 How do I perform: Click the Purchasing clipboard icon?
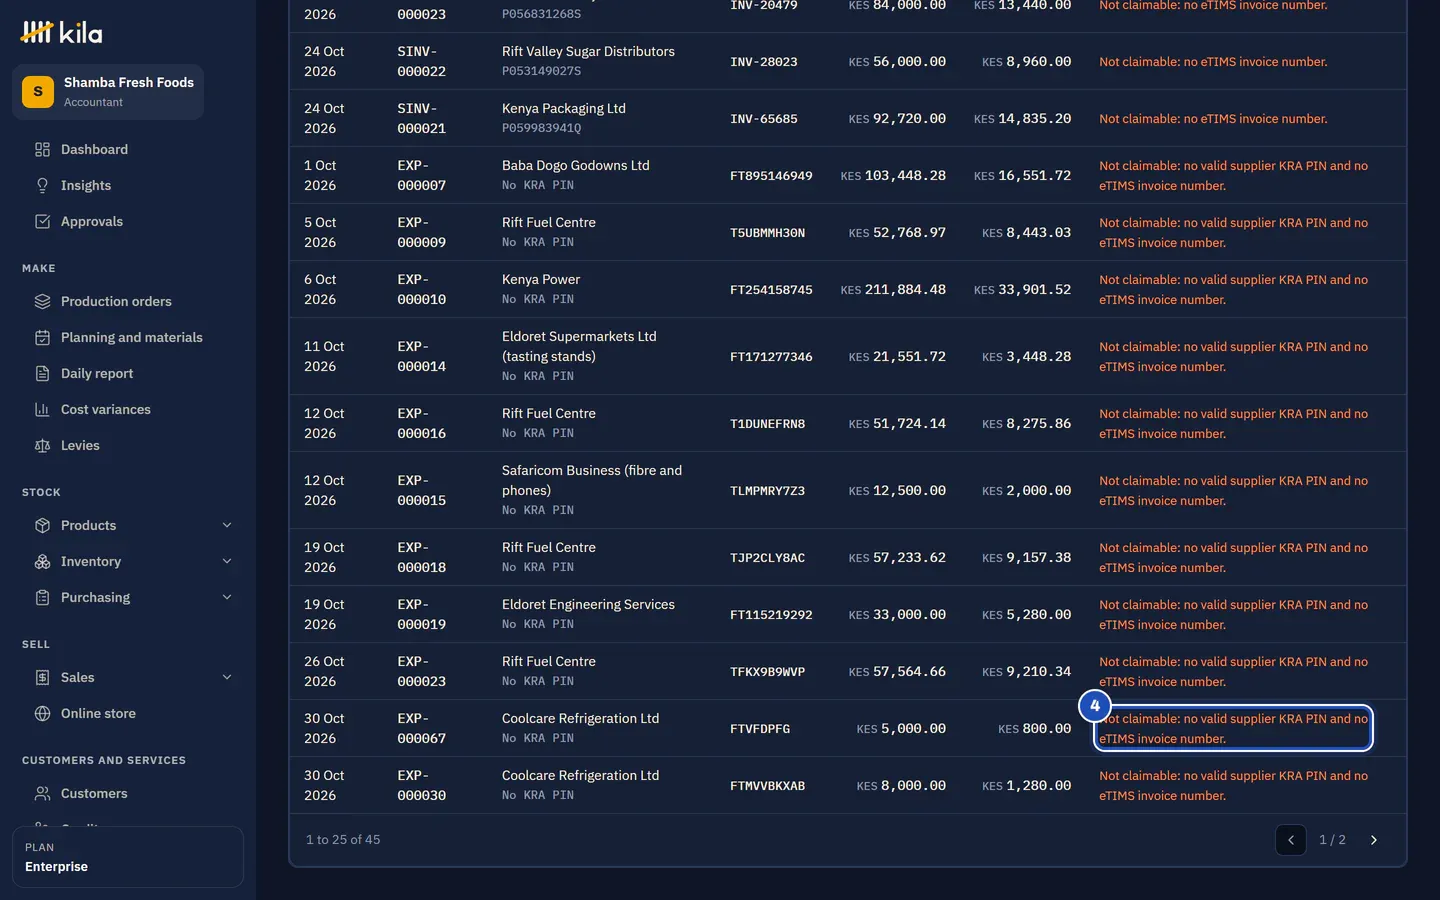[42, 597]
